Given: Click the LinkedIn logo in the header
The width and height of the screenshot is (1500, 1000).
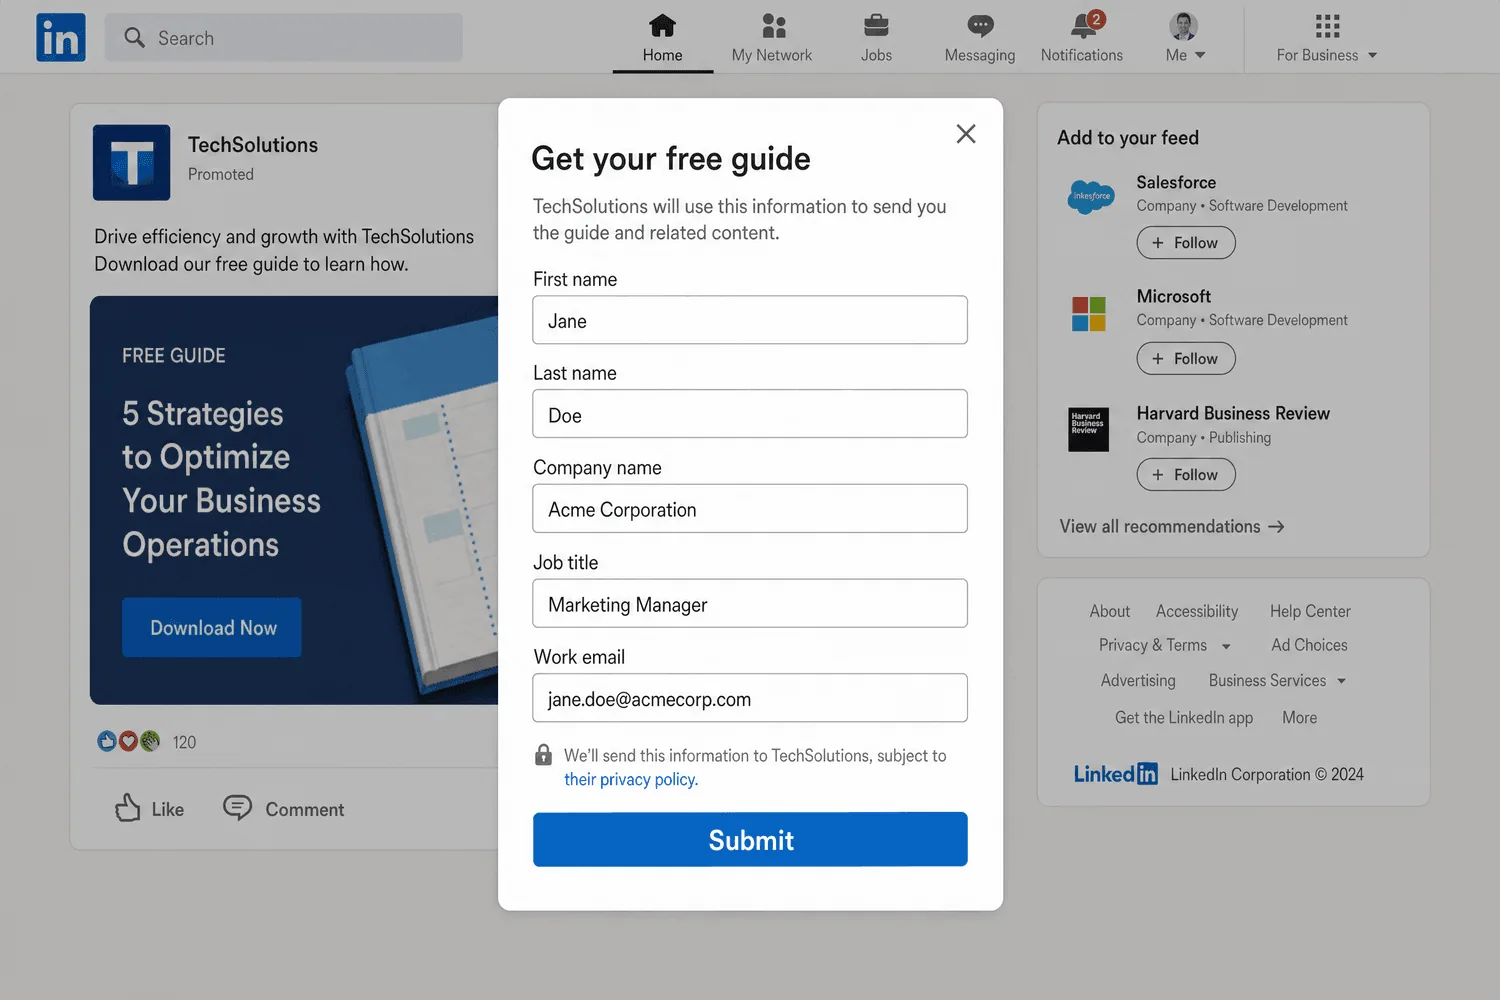Looking at the screenshot, I should point(61,38).
